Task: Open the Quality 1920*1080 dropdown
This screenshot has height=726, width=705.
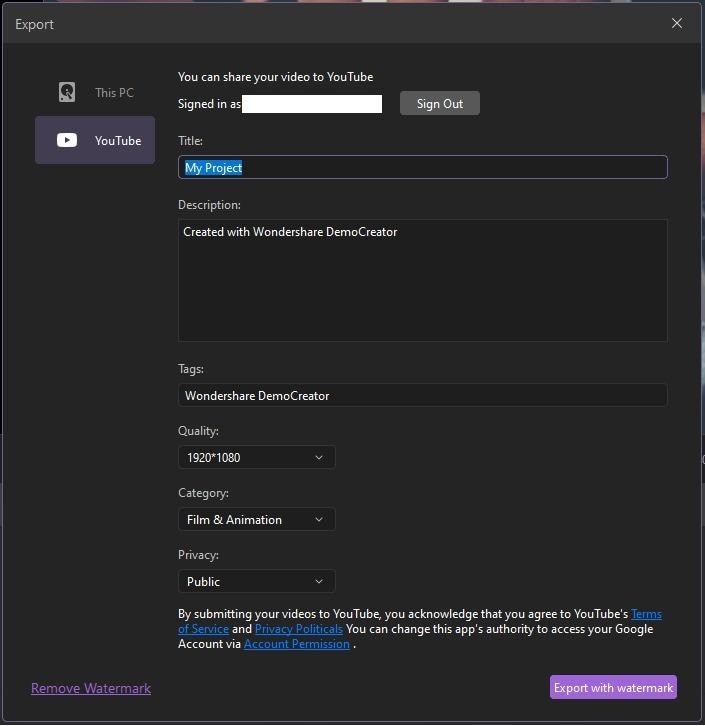Action: pyautogui.click(x=256, y=457)
